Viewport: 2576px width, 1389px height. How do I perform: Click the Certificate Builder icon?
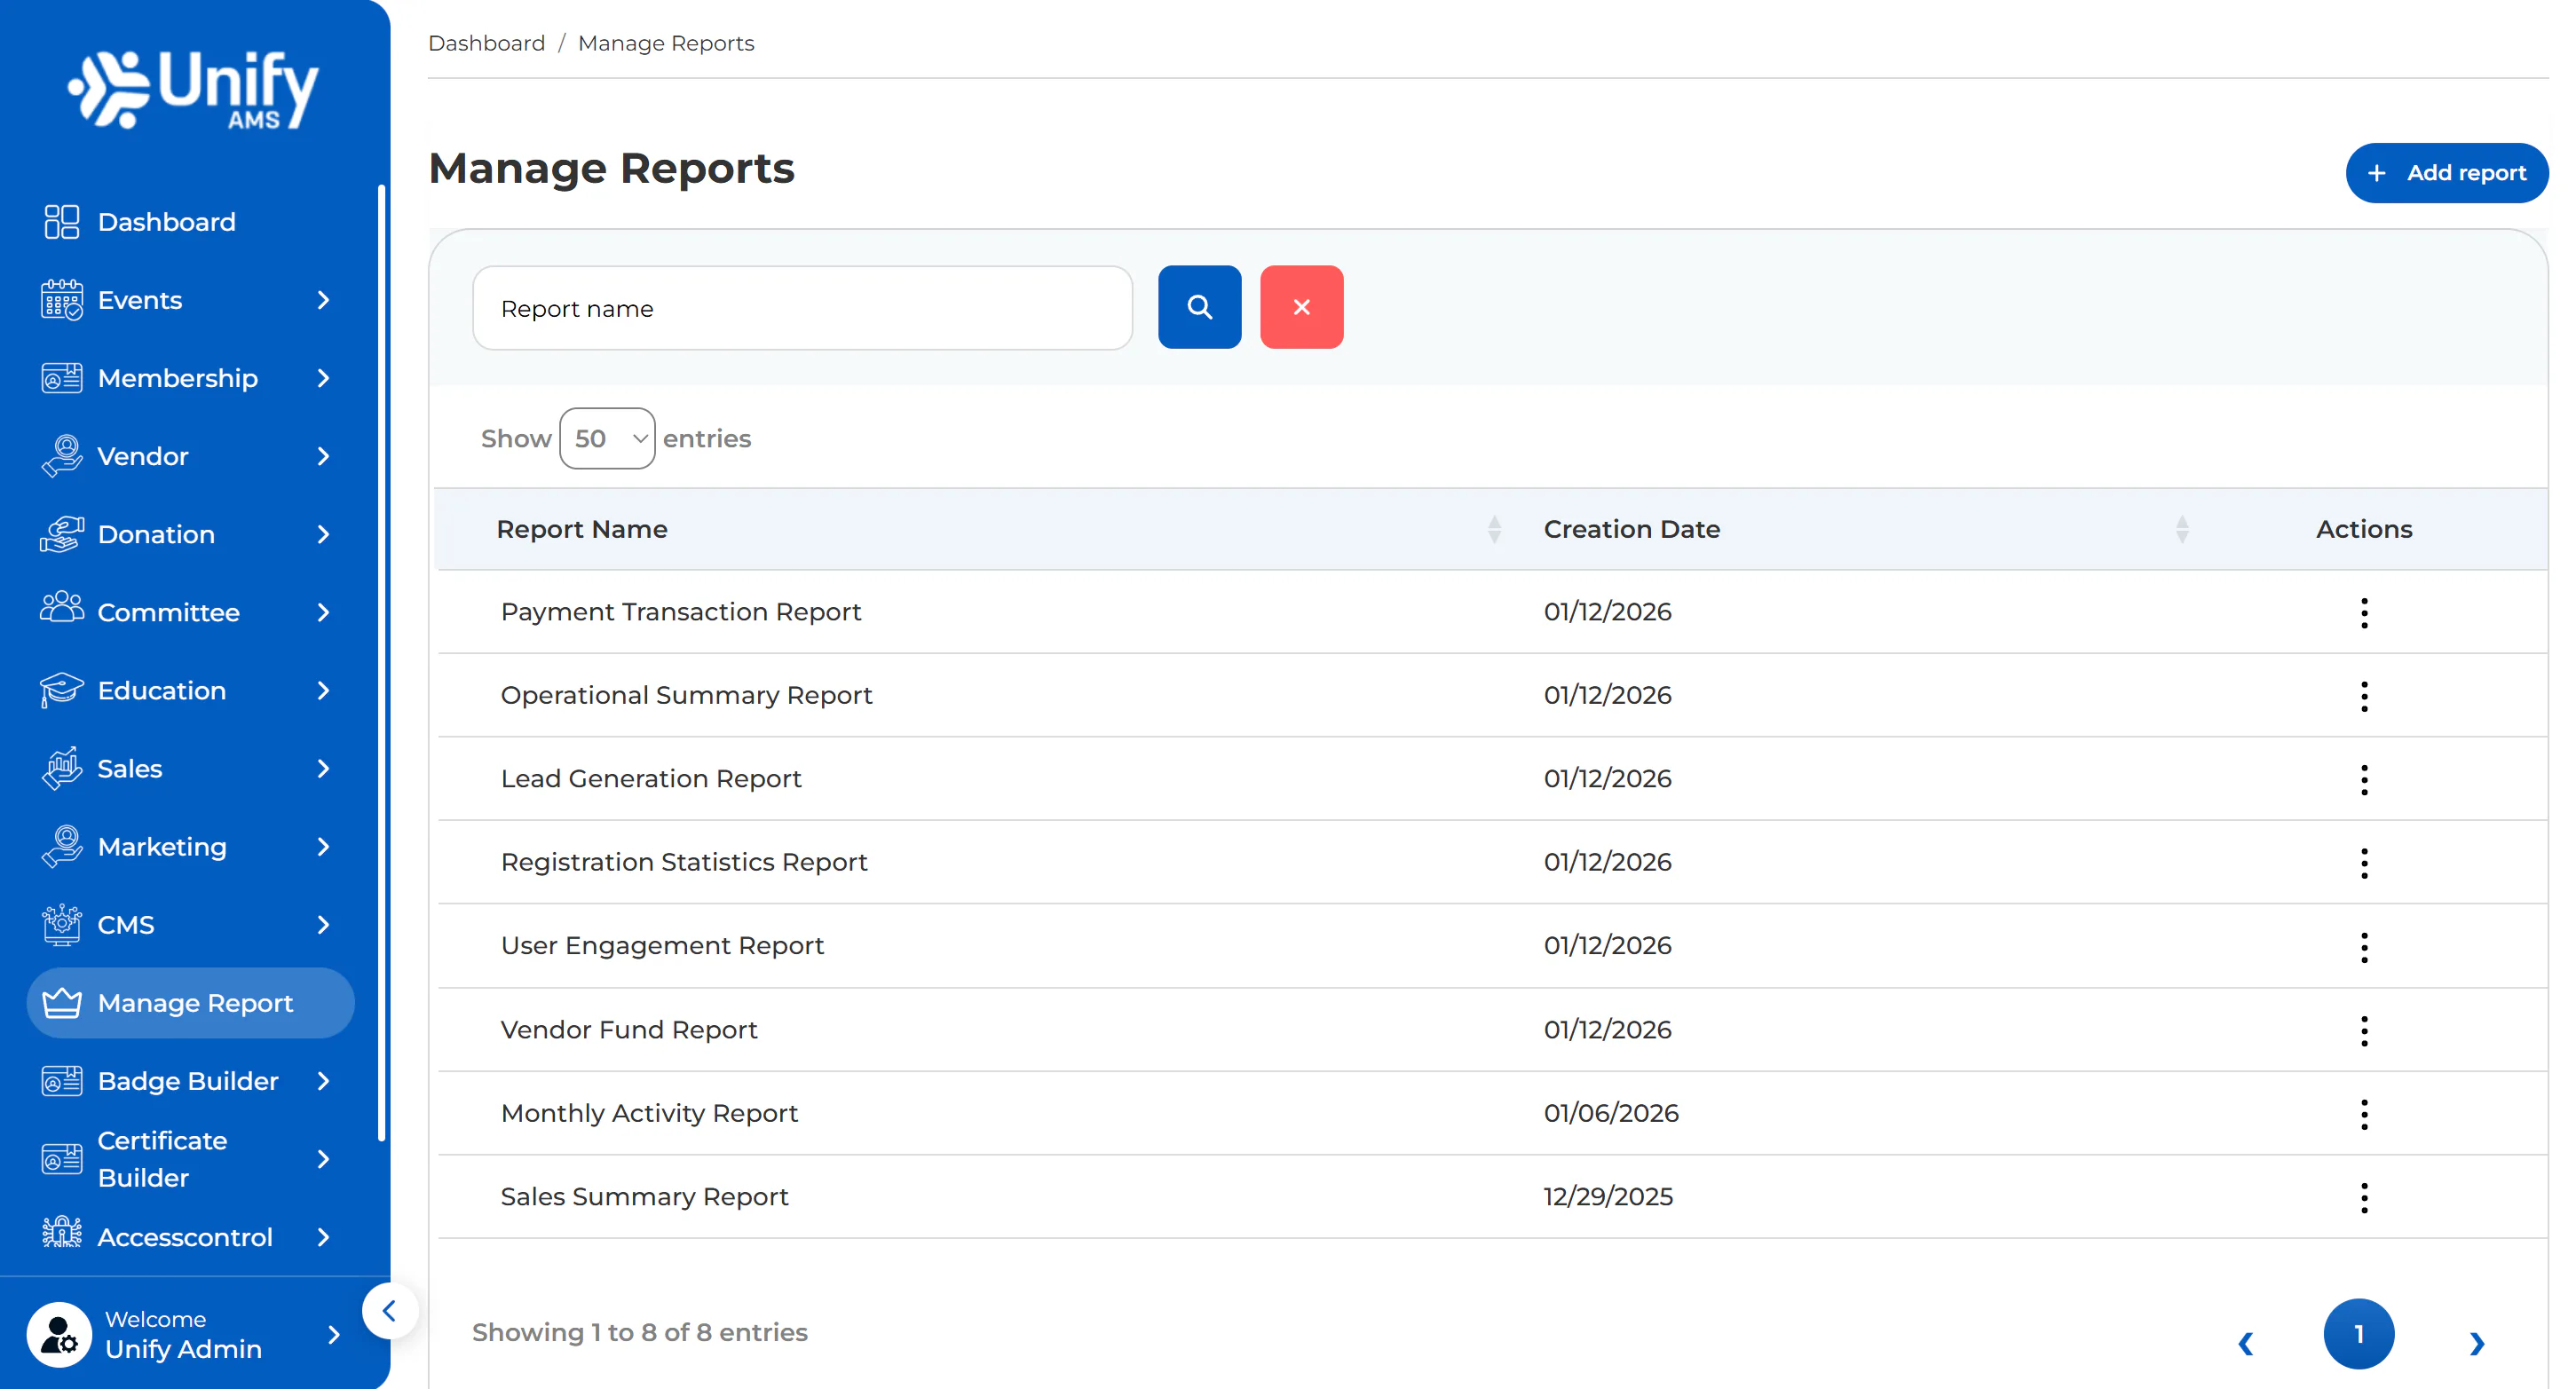pos(61,1159)
